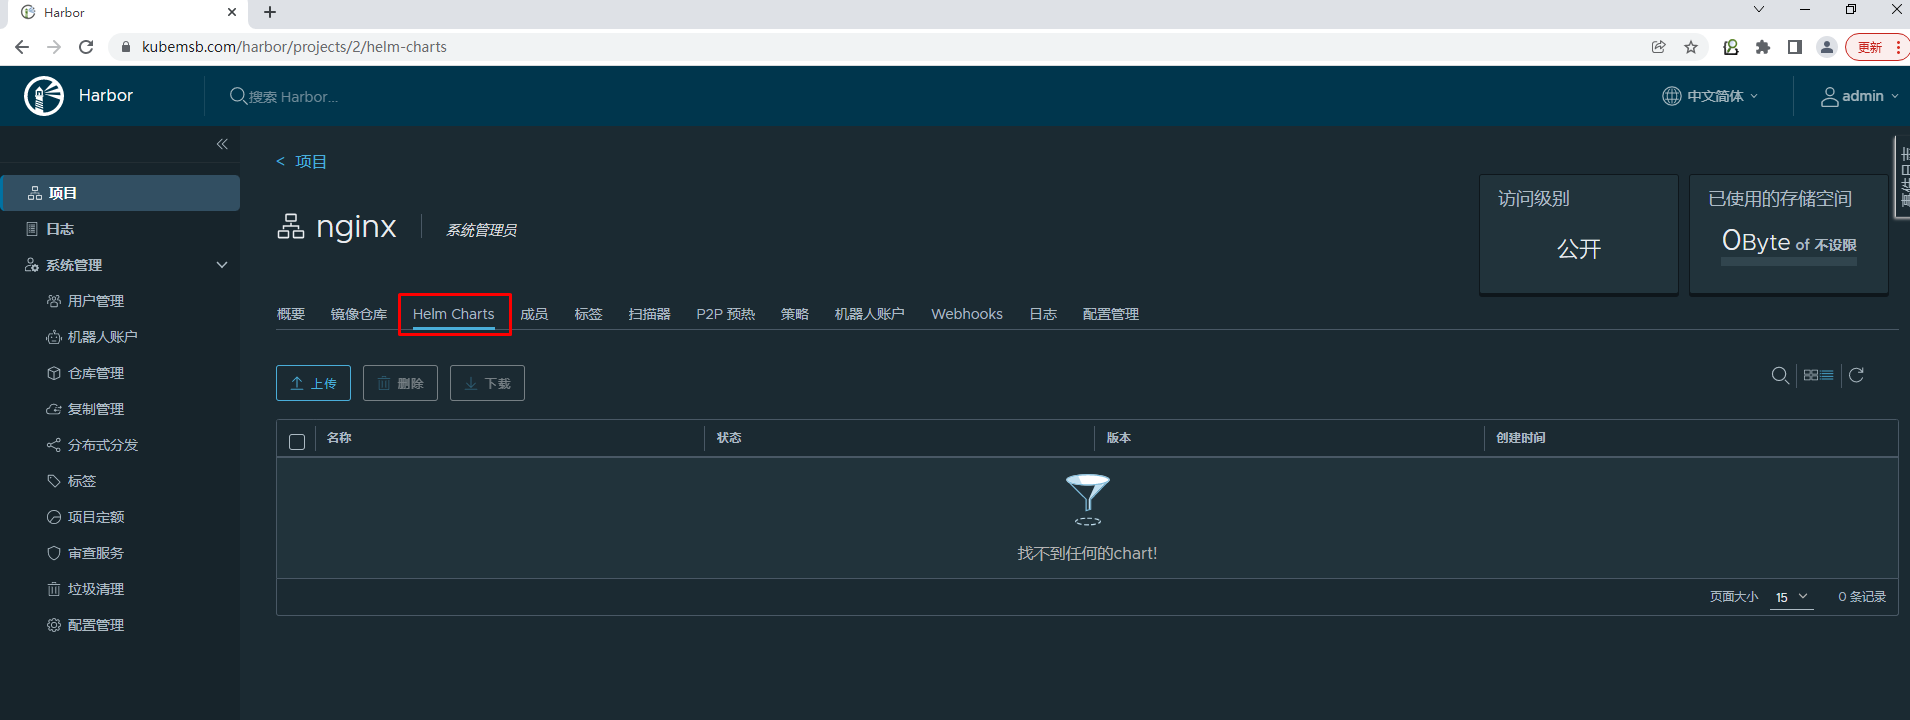
Task: Click the 更新 browser update button
Action: point(1877,47)
